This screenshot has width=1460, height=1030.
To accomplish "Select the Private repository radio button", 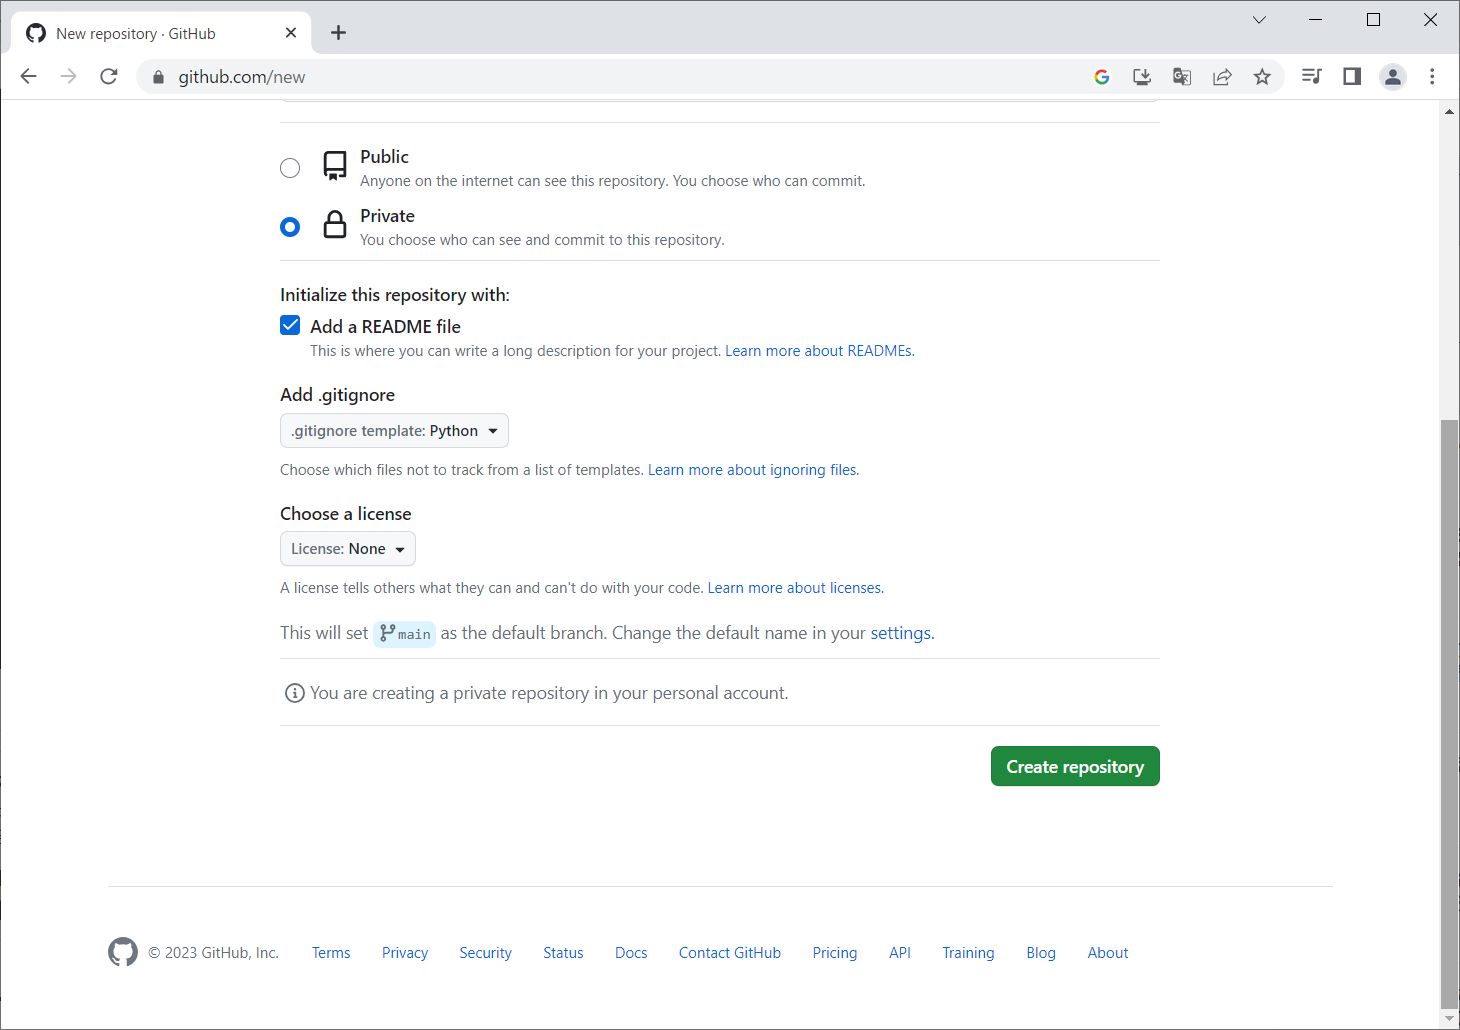I will pyautogui.click(x=290, y=227).
